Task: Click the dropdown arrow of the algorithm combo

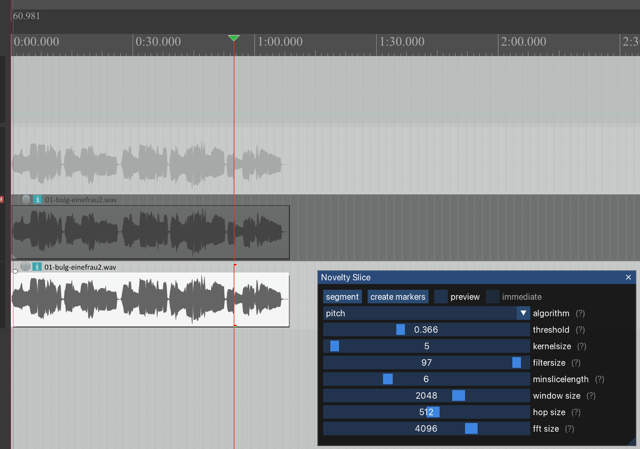Action: point(523,313)
